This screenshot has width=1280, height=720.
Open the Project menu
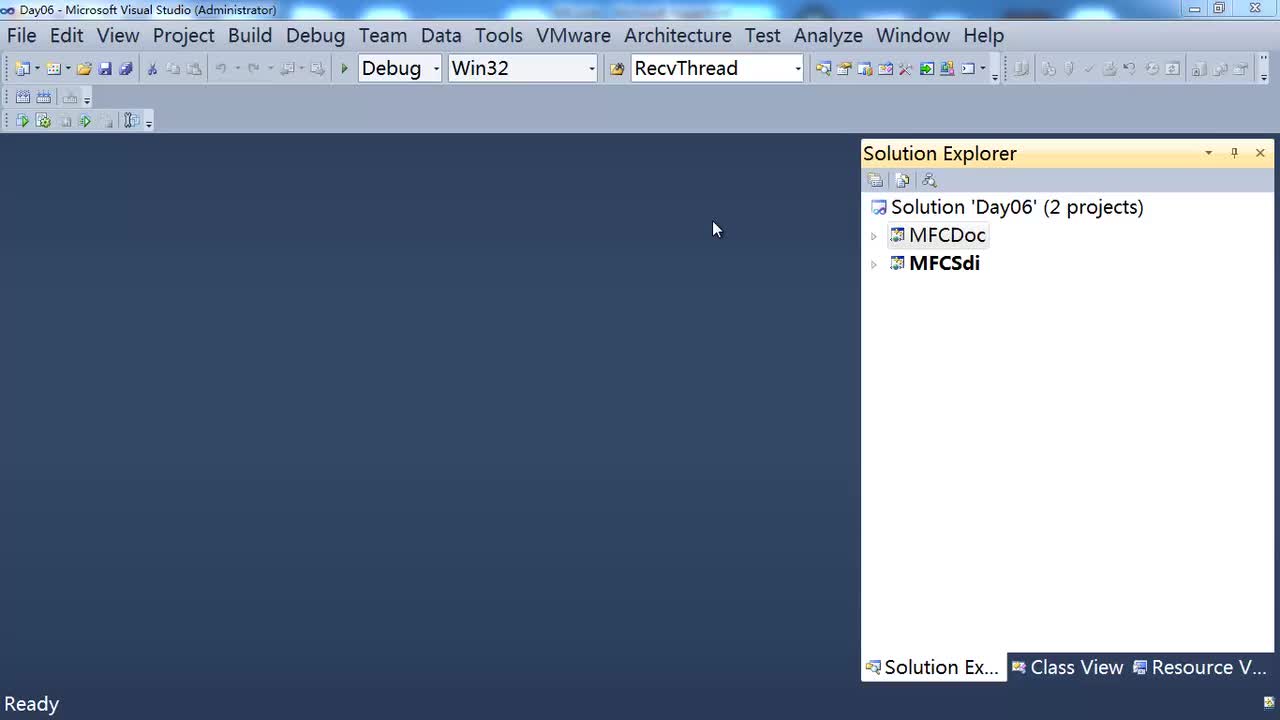click(184, 35)
